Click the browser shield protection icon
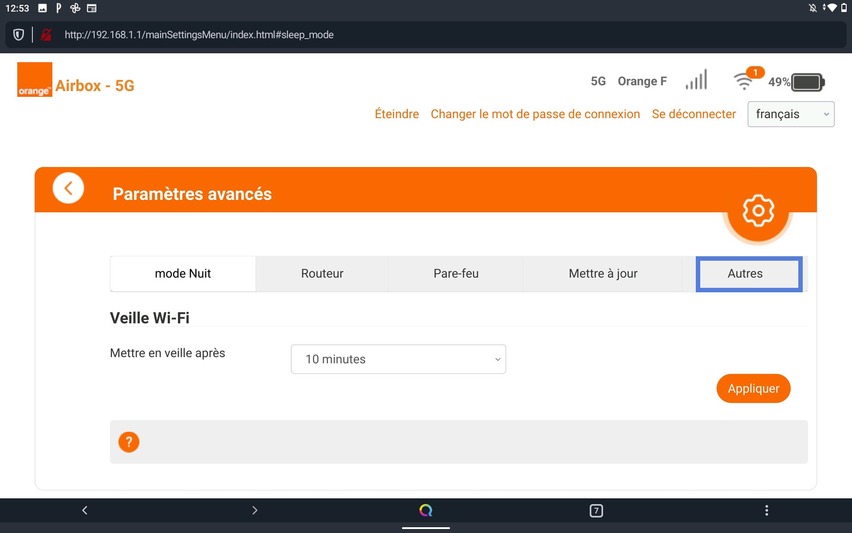852x533 pixels. point(18,34)
